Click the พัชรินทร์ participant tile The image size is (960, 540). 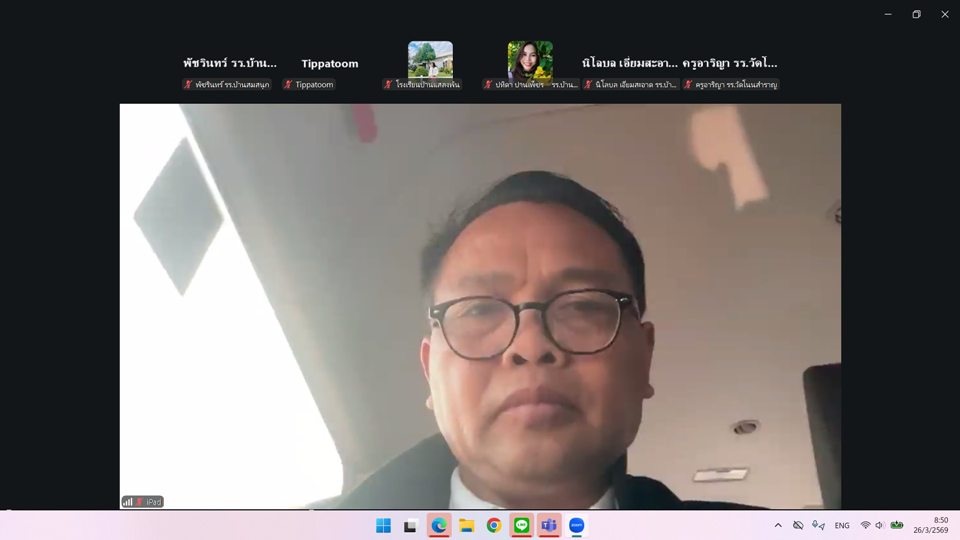[x=230, y=64]
